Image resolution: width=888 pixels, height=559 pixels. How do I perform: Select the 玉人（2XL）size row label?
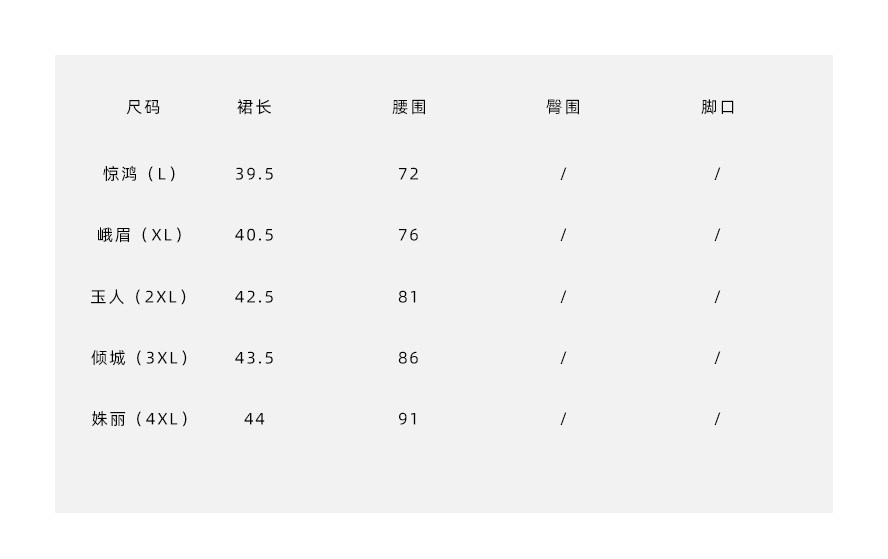point(141,297)
